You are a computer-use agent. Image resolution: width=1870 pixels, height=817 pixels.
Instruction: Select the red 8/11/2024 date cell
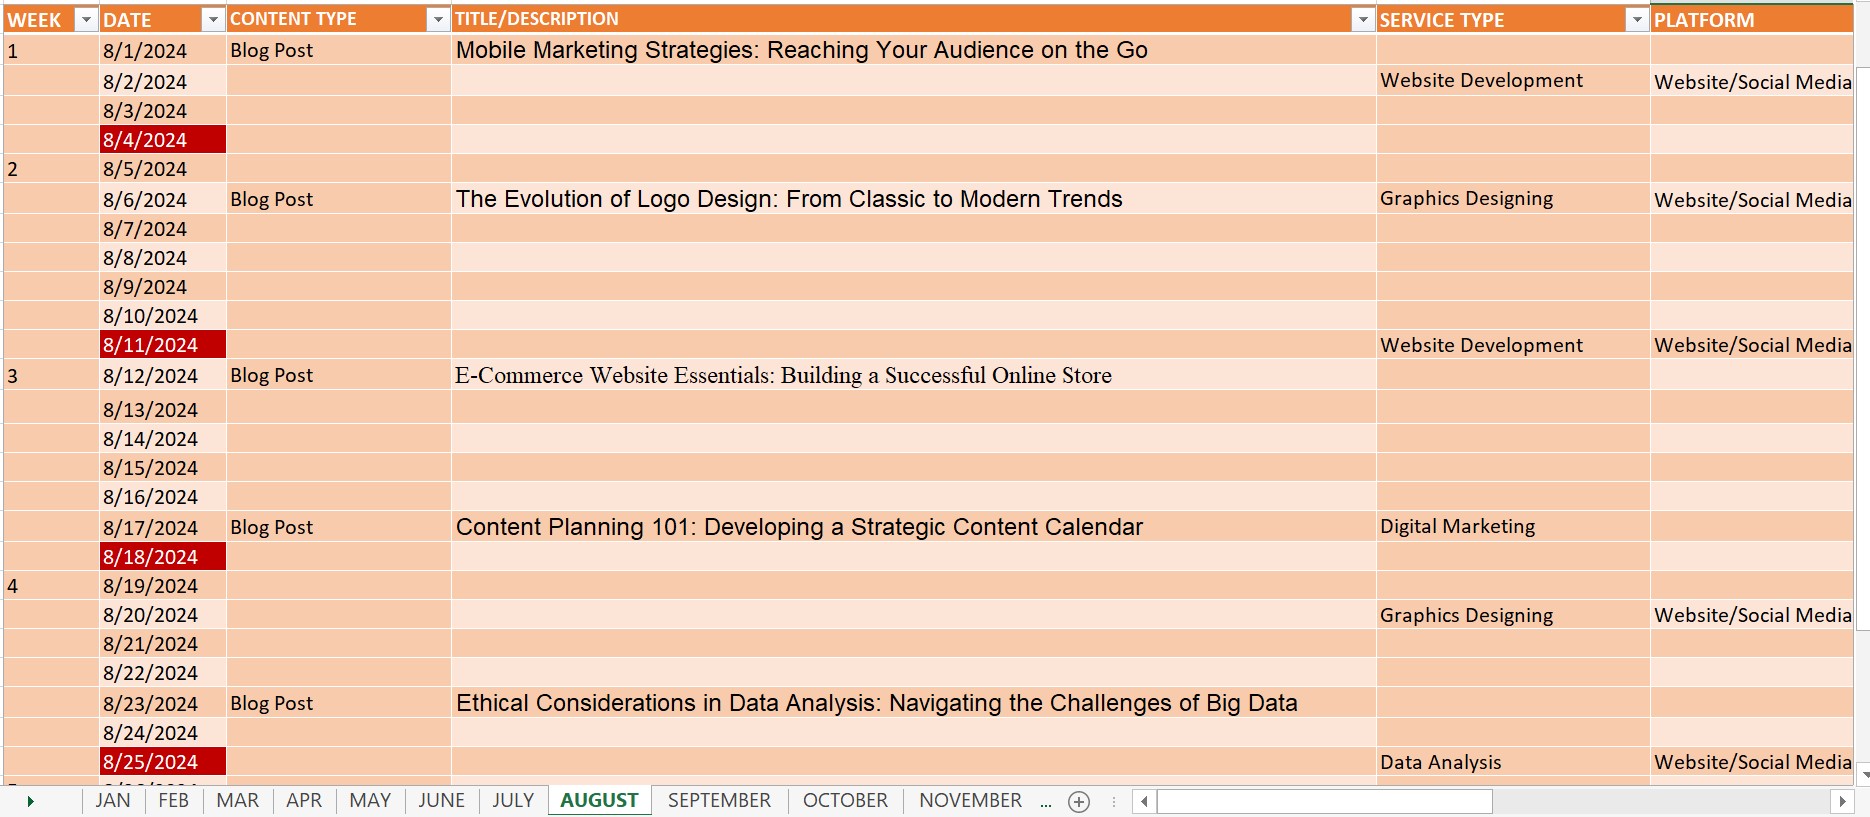tap(163, 345)
